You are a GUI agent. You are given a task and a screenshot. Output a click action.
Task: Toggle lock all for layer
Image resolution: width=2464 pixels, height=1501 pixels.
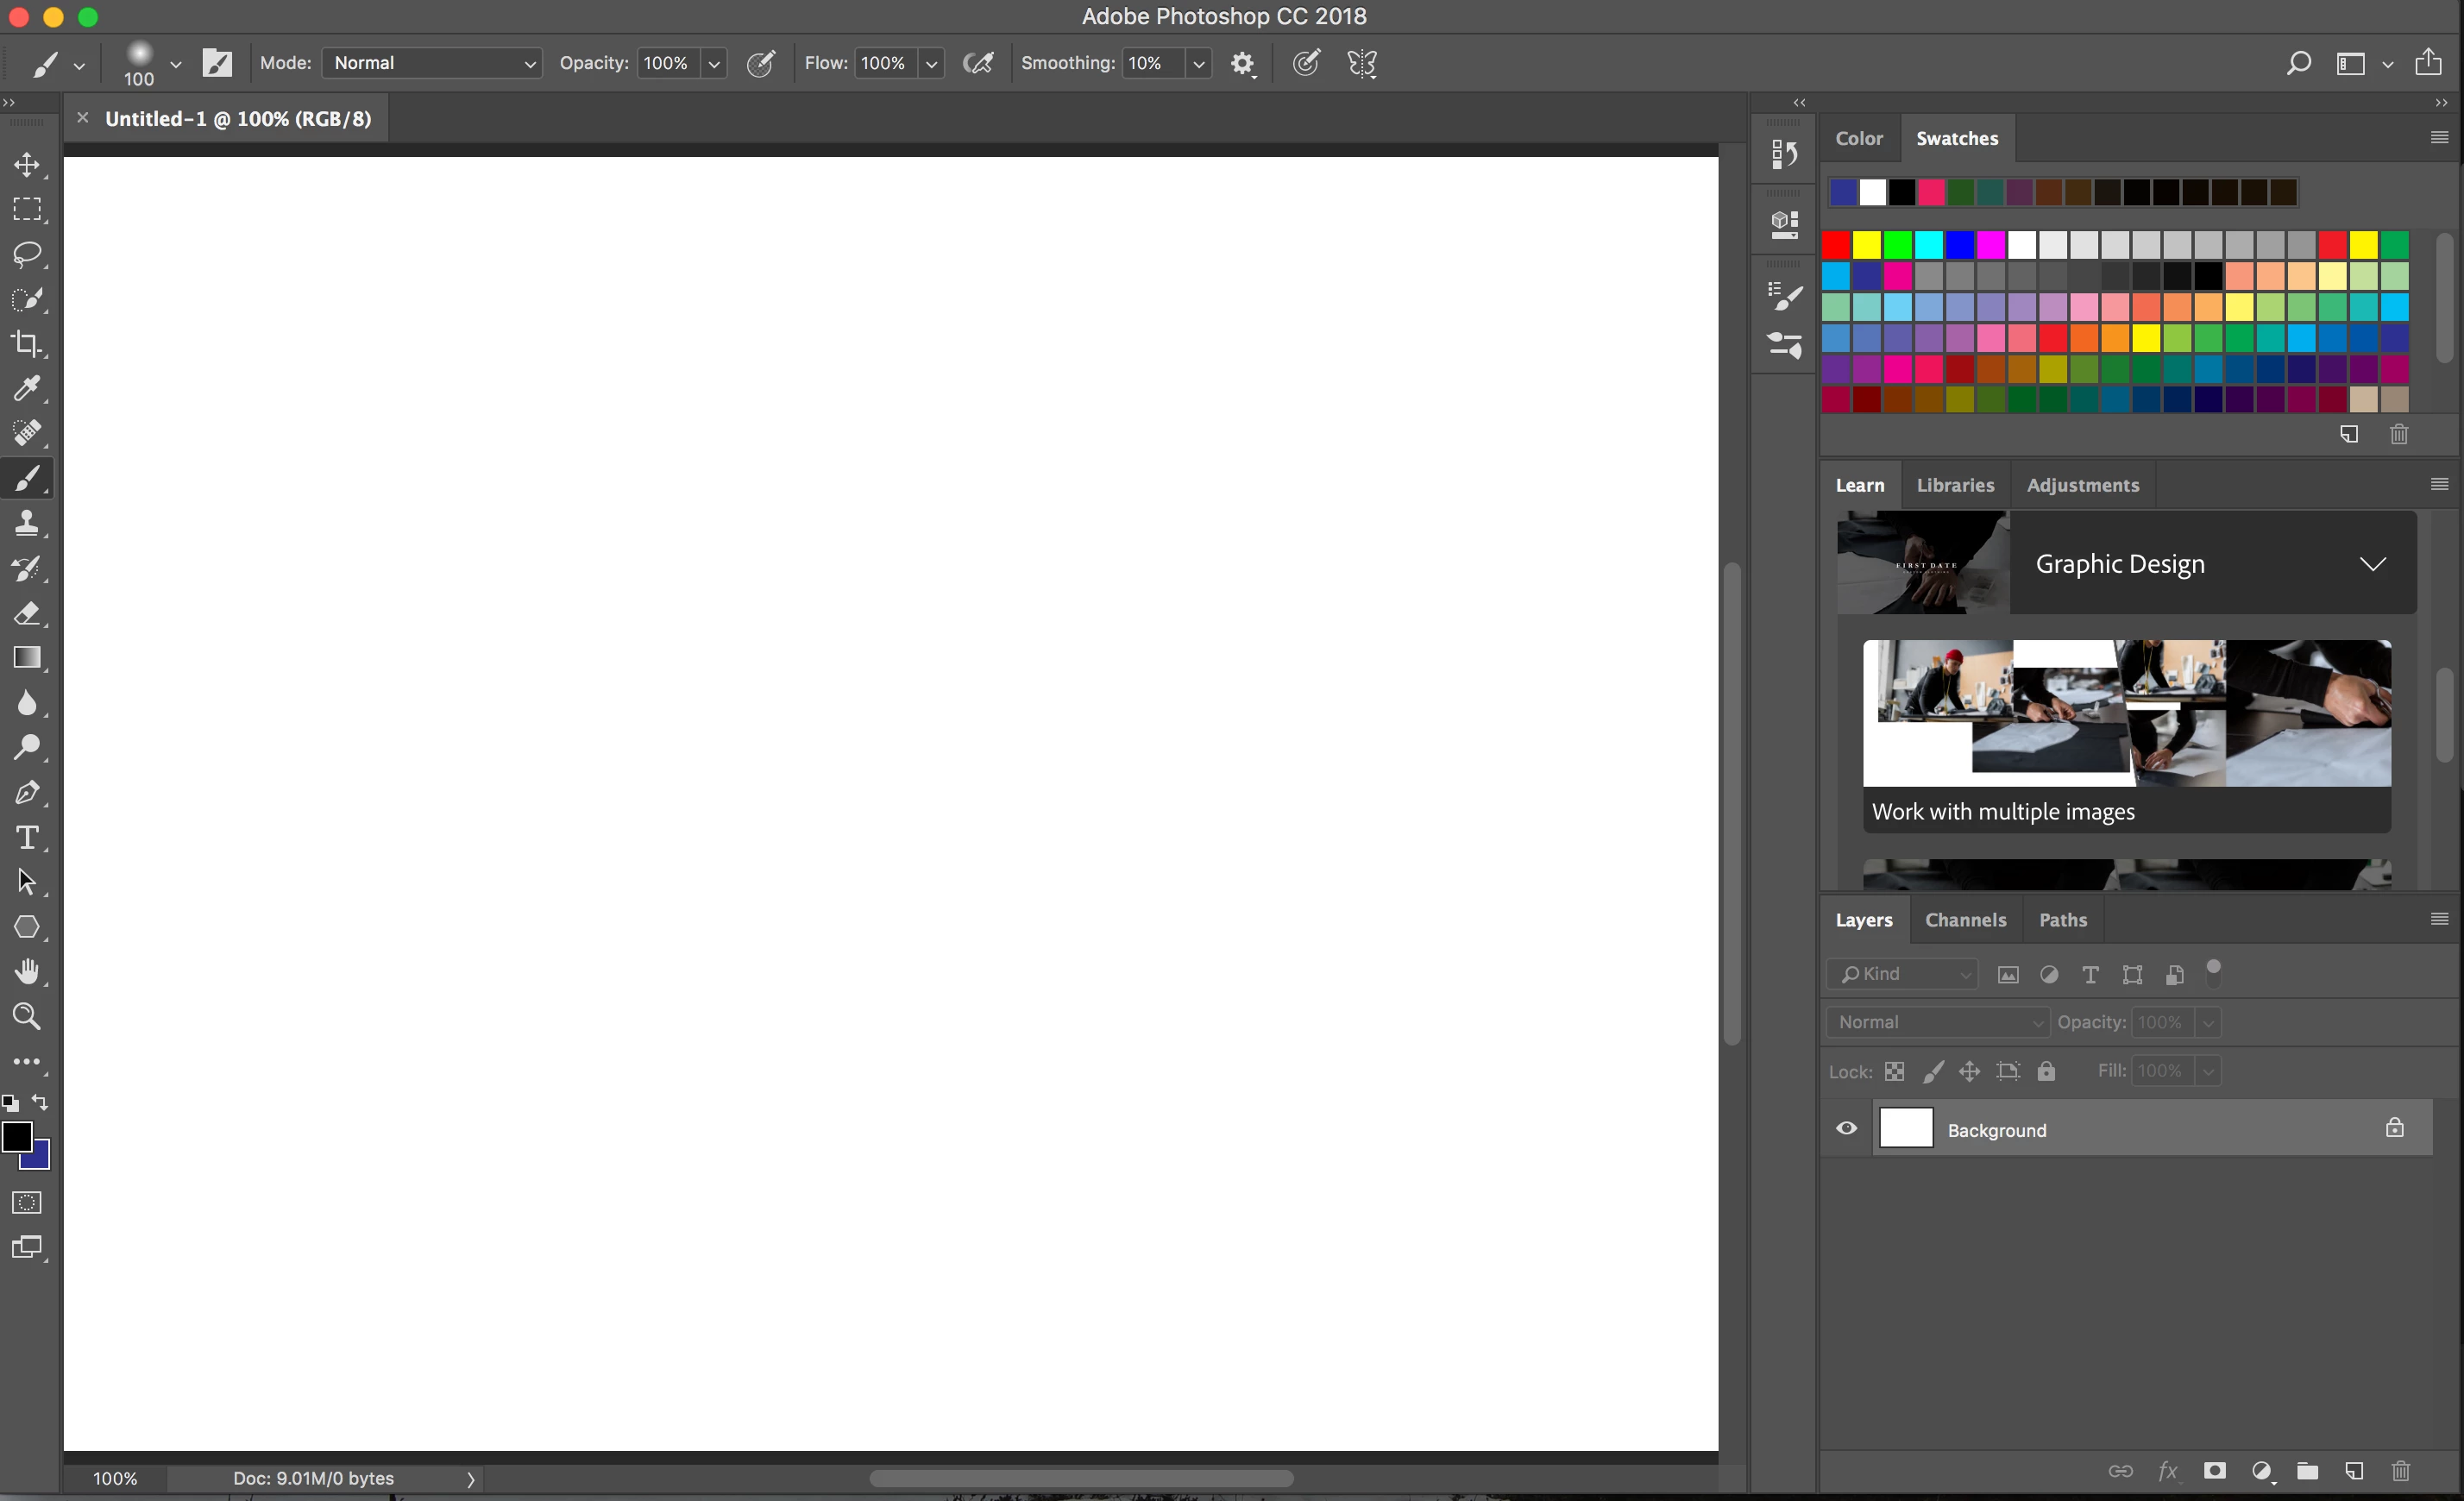click(2046, 1071)
